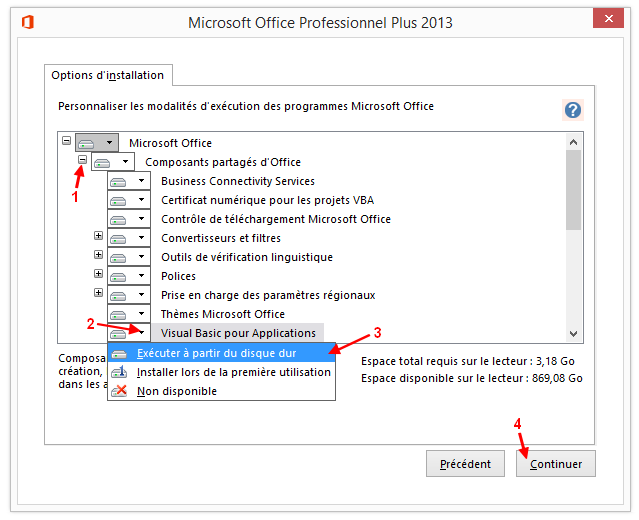
Task: Collapse the Microsoft Office root node
Action: pos(66,142)
